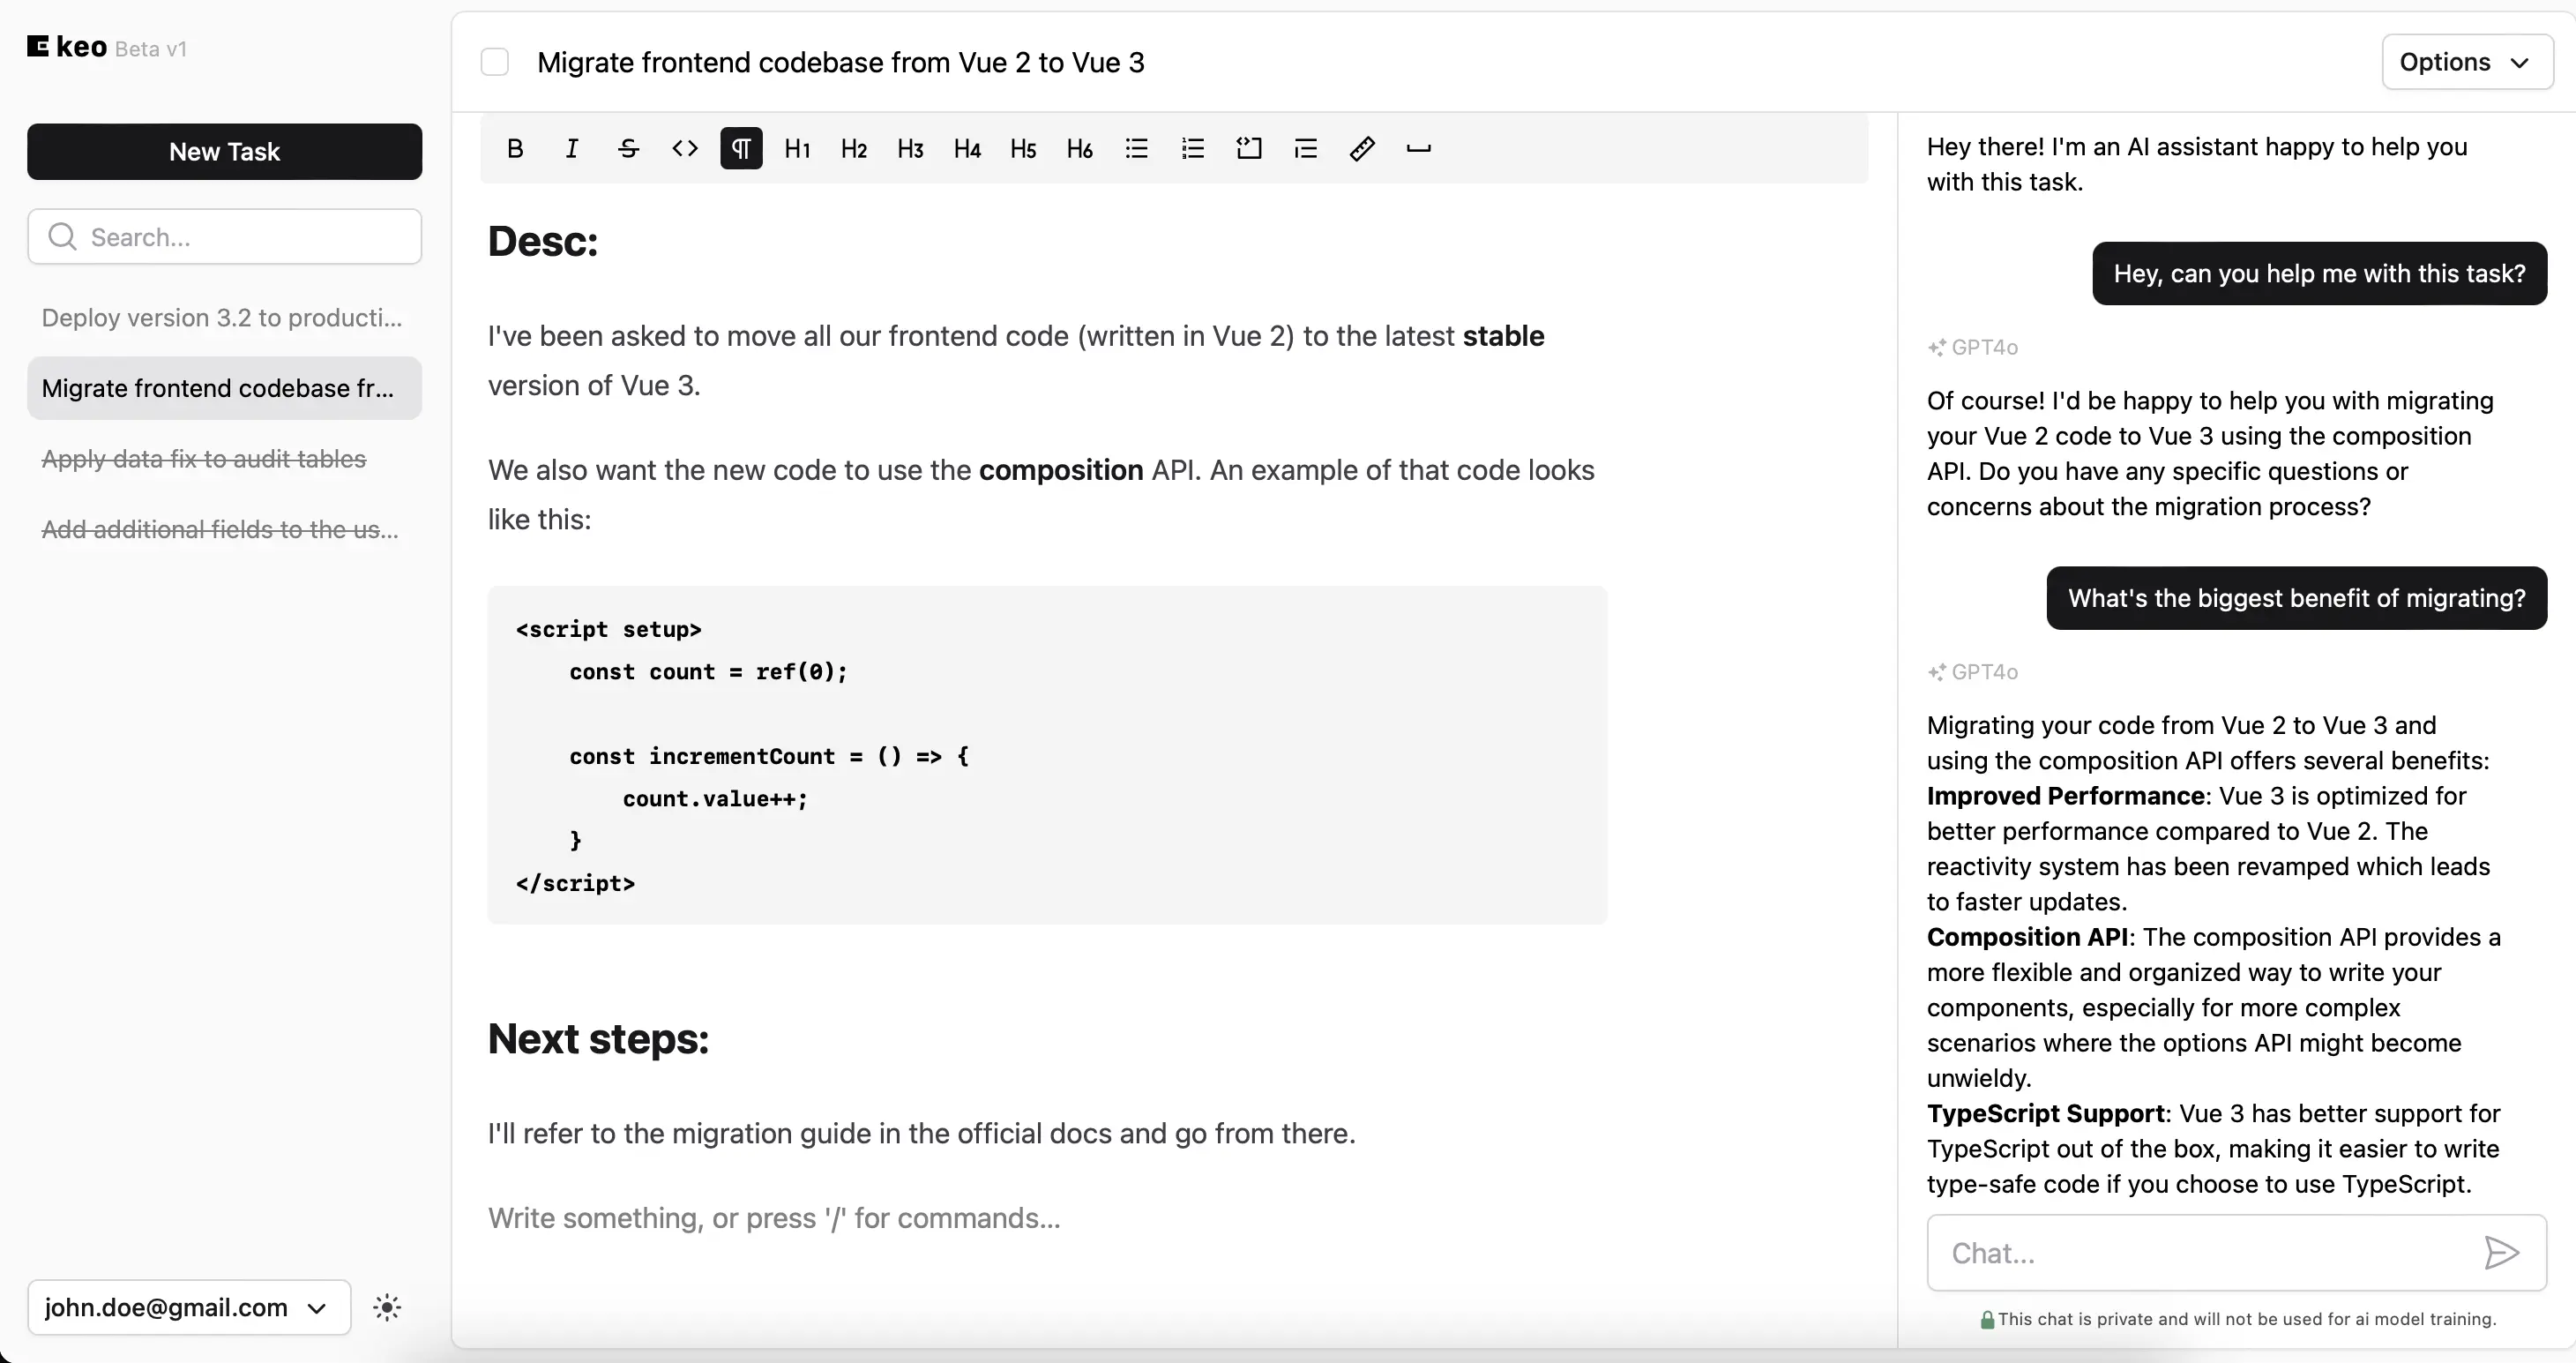Create a New Task
The height and width of the screenshot is (1363, 2576).
[x=225, y=152]
